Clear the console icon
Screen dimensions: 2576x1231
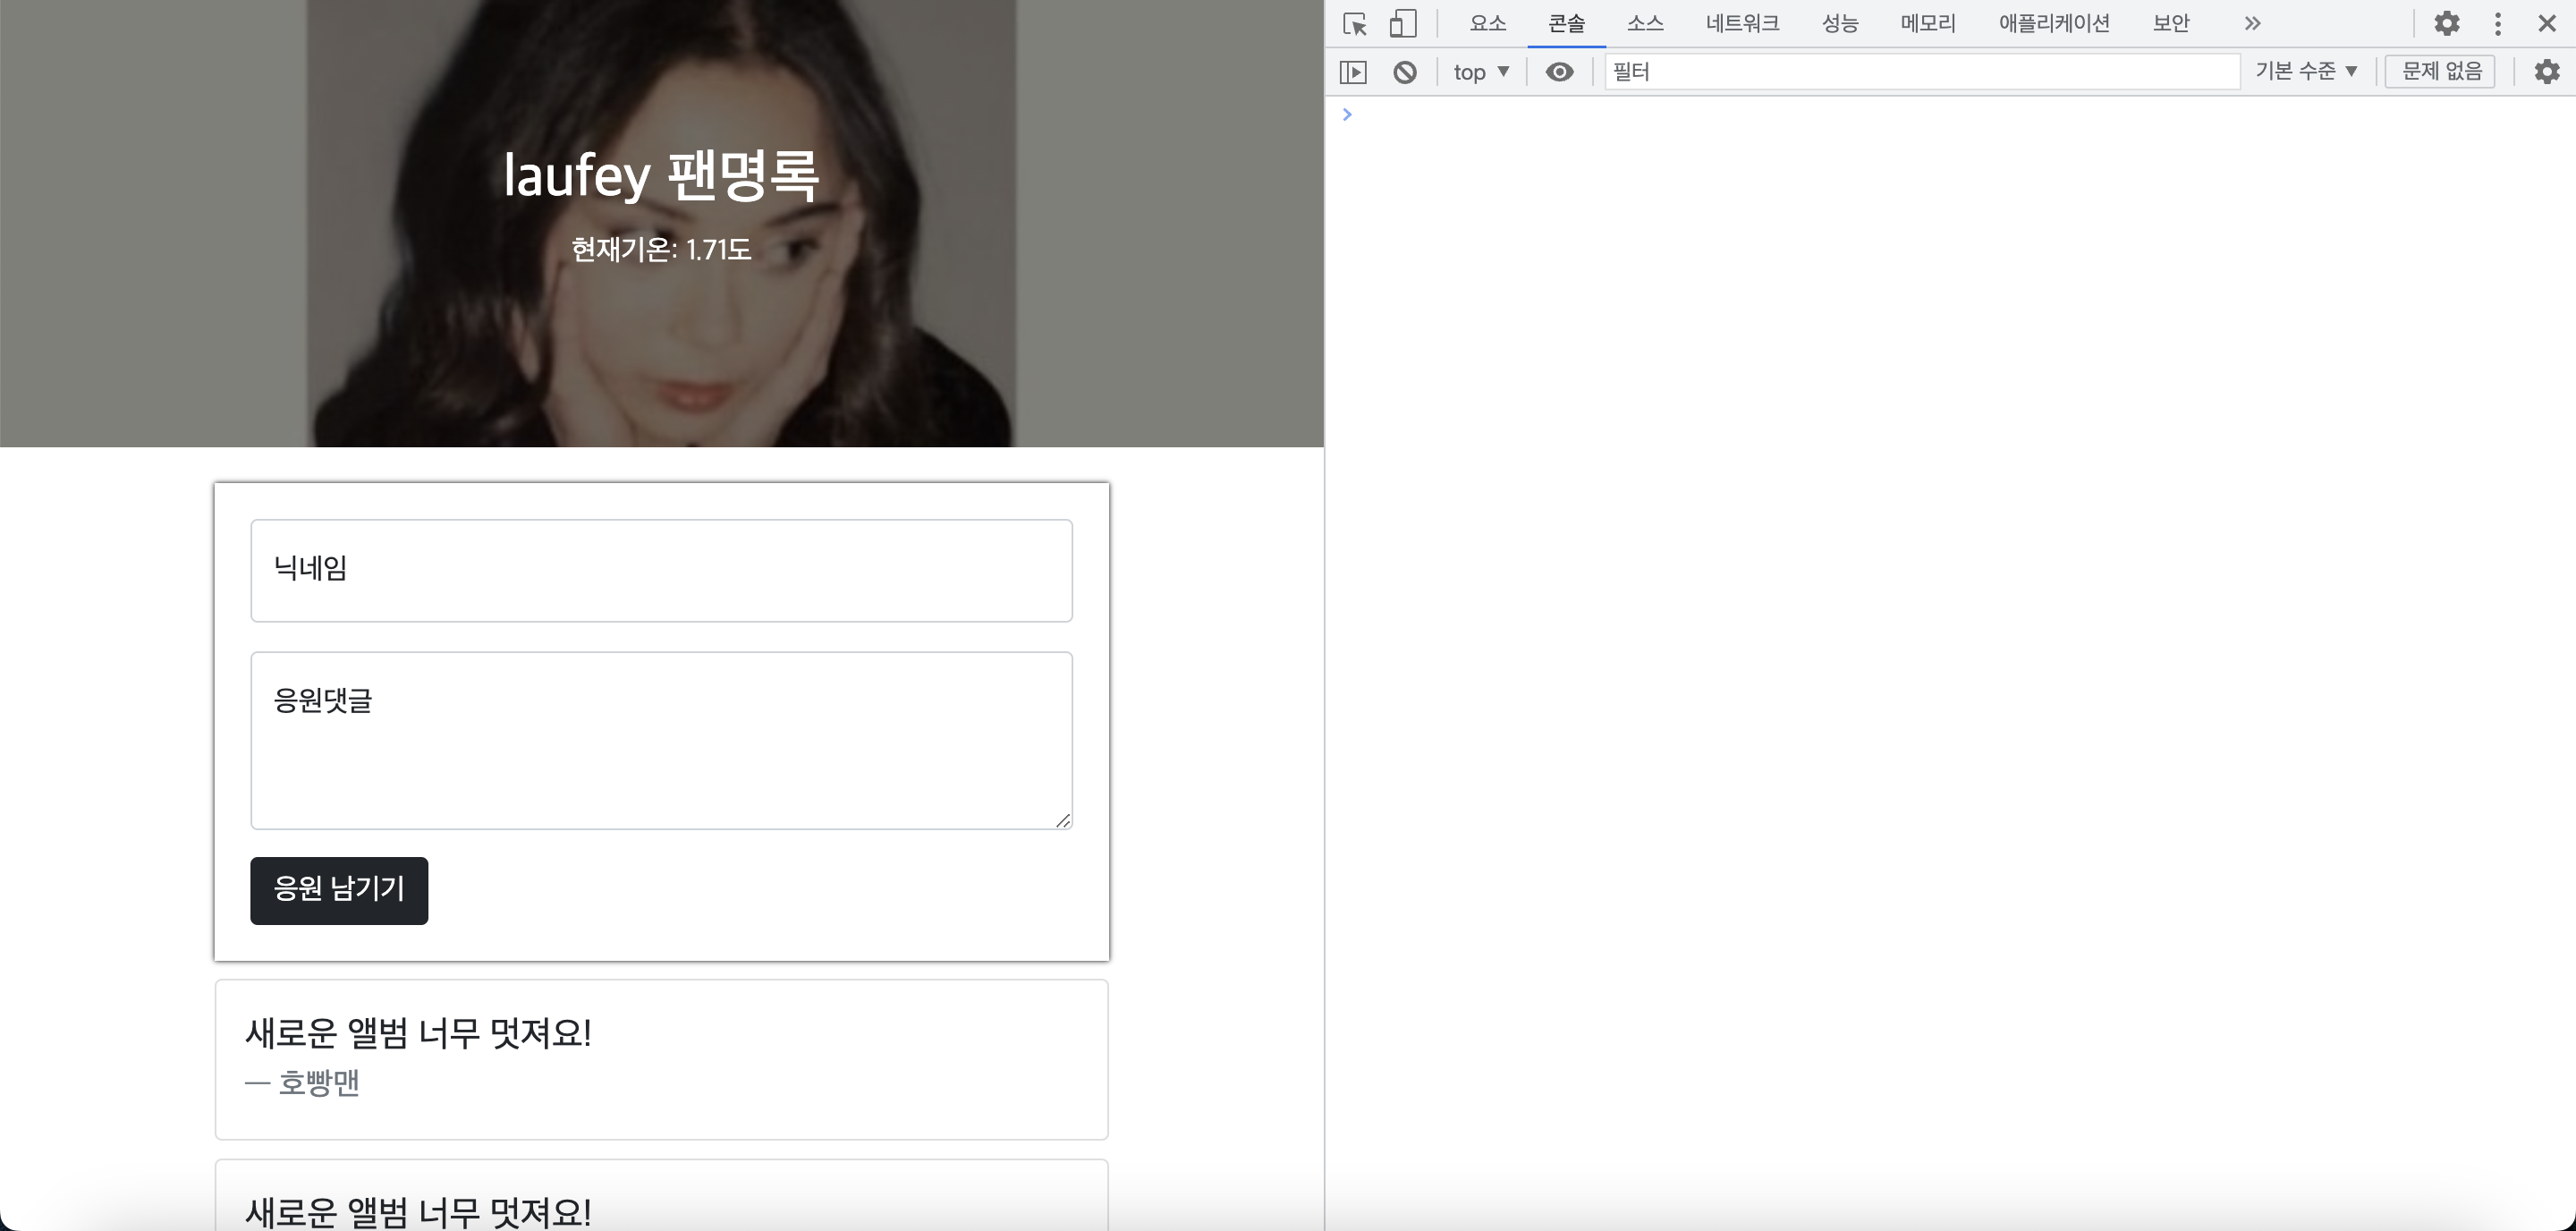(x=1405, y=72)
